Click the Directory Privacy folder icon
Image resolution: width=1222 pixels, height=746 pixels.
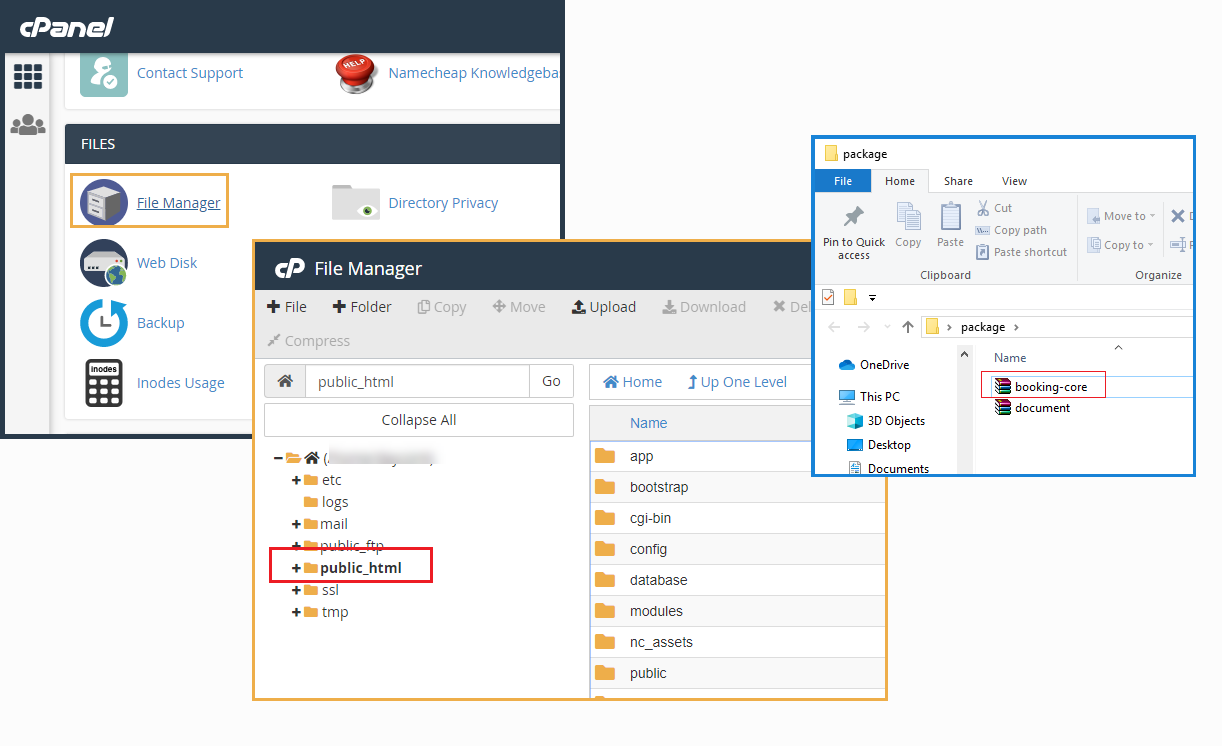coord(356,203)
